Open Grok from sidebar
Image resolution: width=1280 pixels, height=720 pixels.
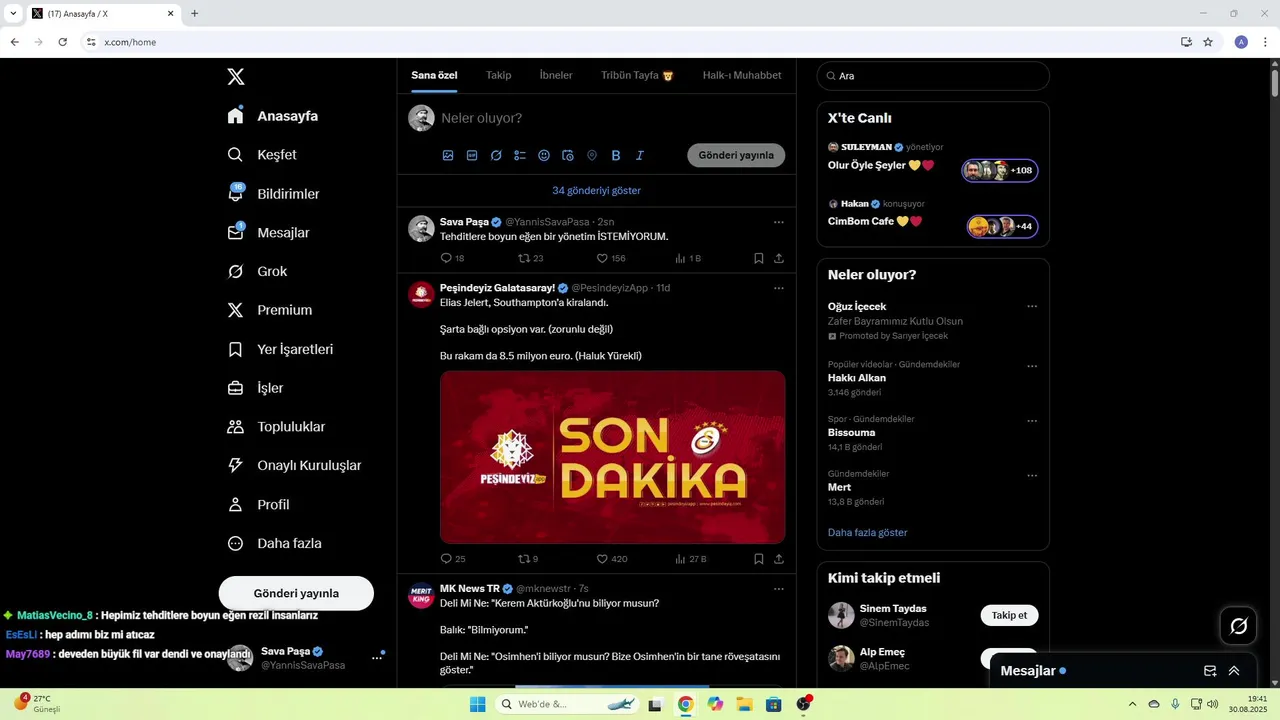coord(258,272)
